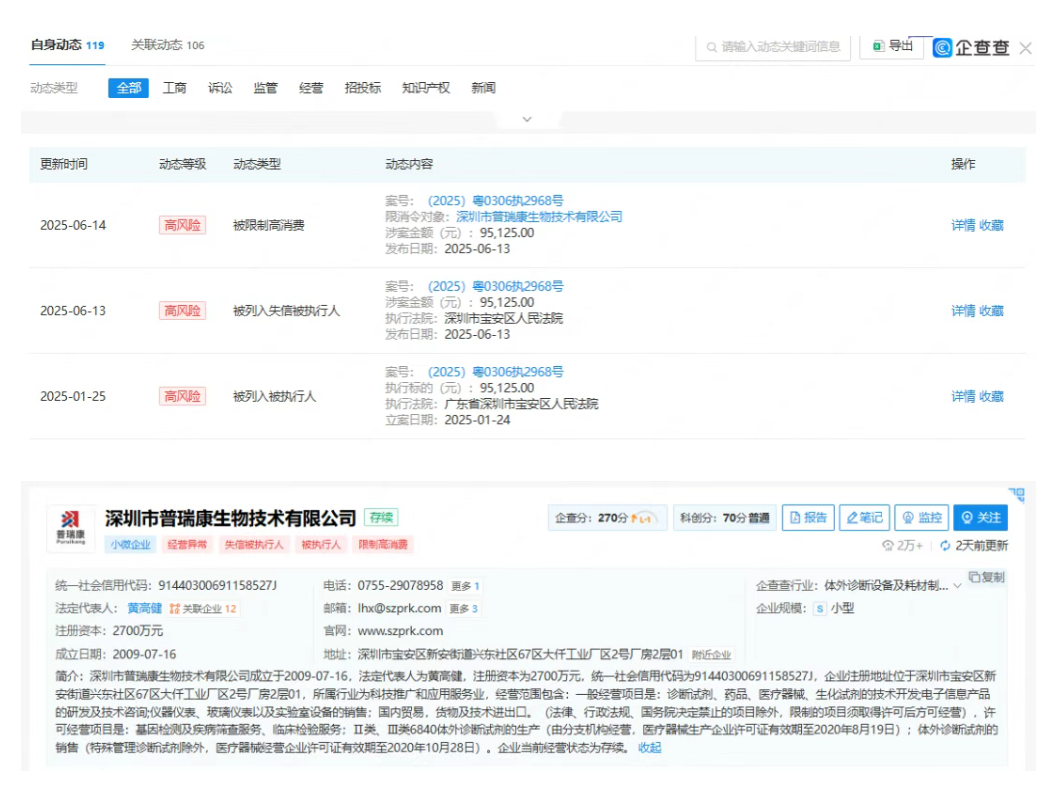
Task: Click the Puruikang company logo thumbnail
Action: coord(70,526)
